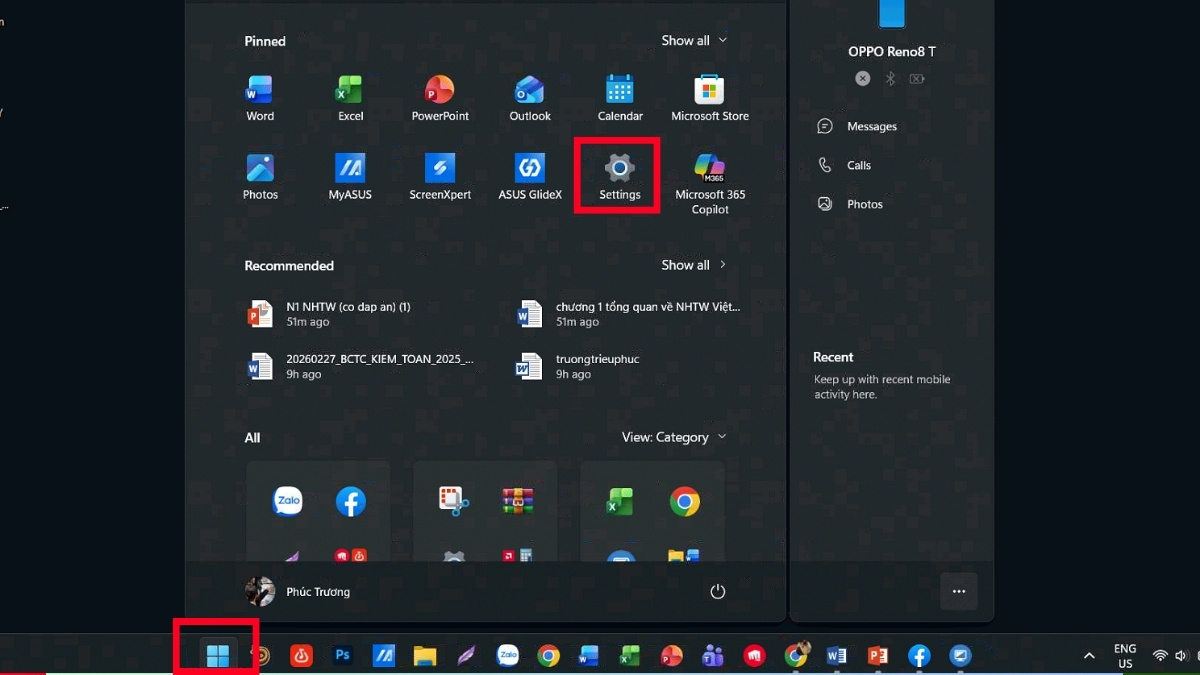Screen dimensions: 1200x675
Task: Open the Phúc Trương user account menu
Action: (x=298, y=591)
